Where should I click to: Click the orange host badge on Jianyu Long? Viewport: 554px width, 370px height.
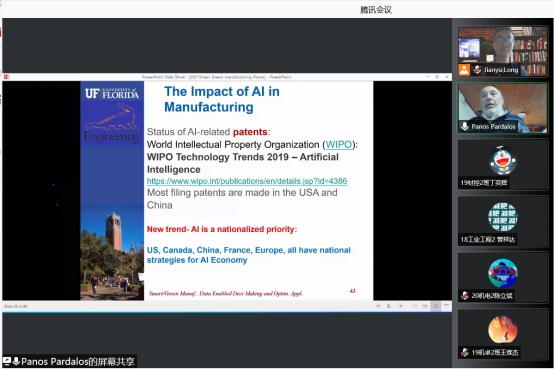pyautogui.click(x=464, y=70)
